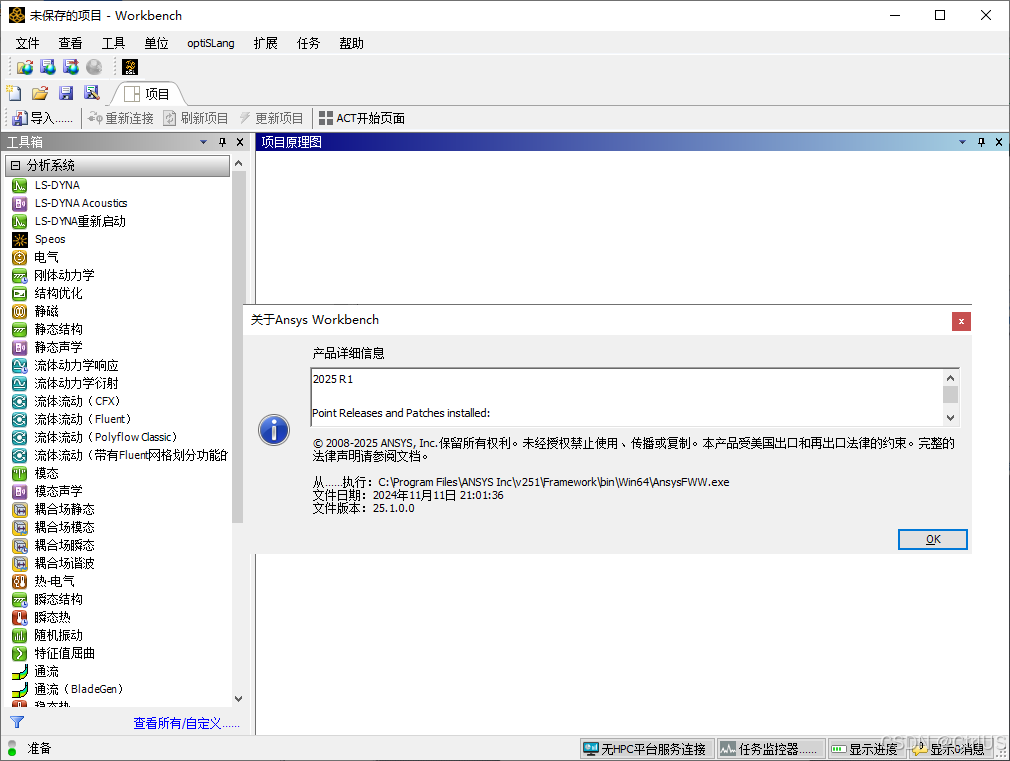Viewport: 1010px width, 761px height.
Task: Collapse the 分析系统 group
Action: tap(16, 166)
